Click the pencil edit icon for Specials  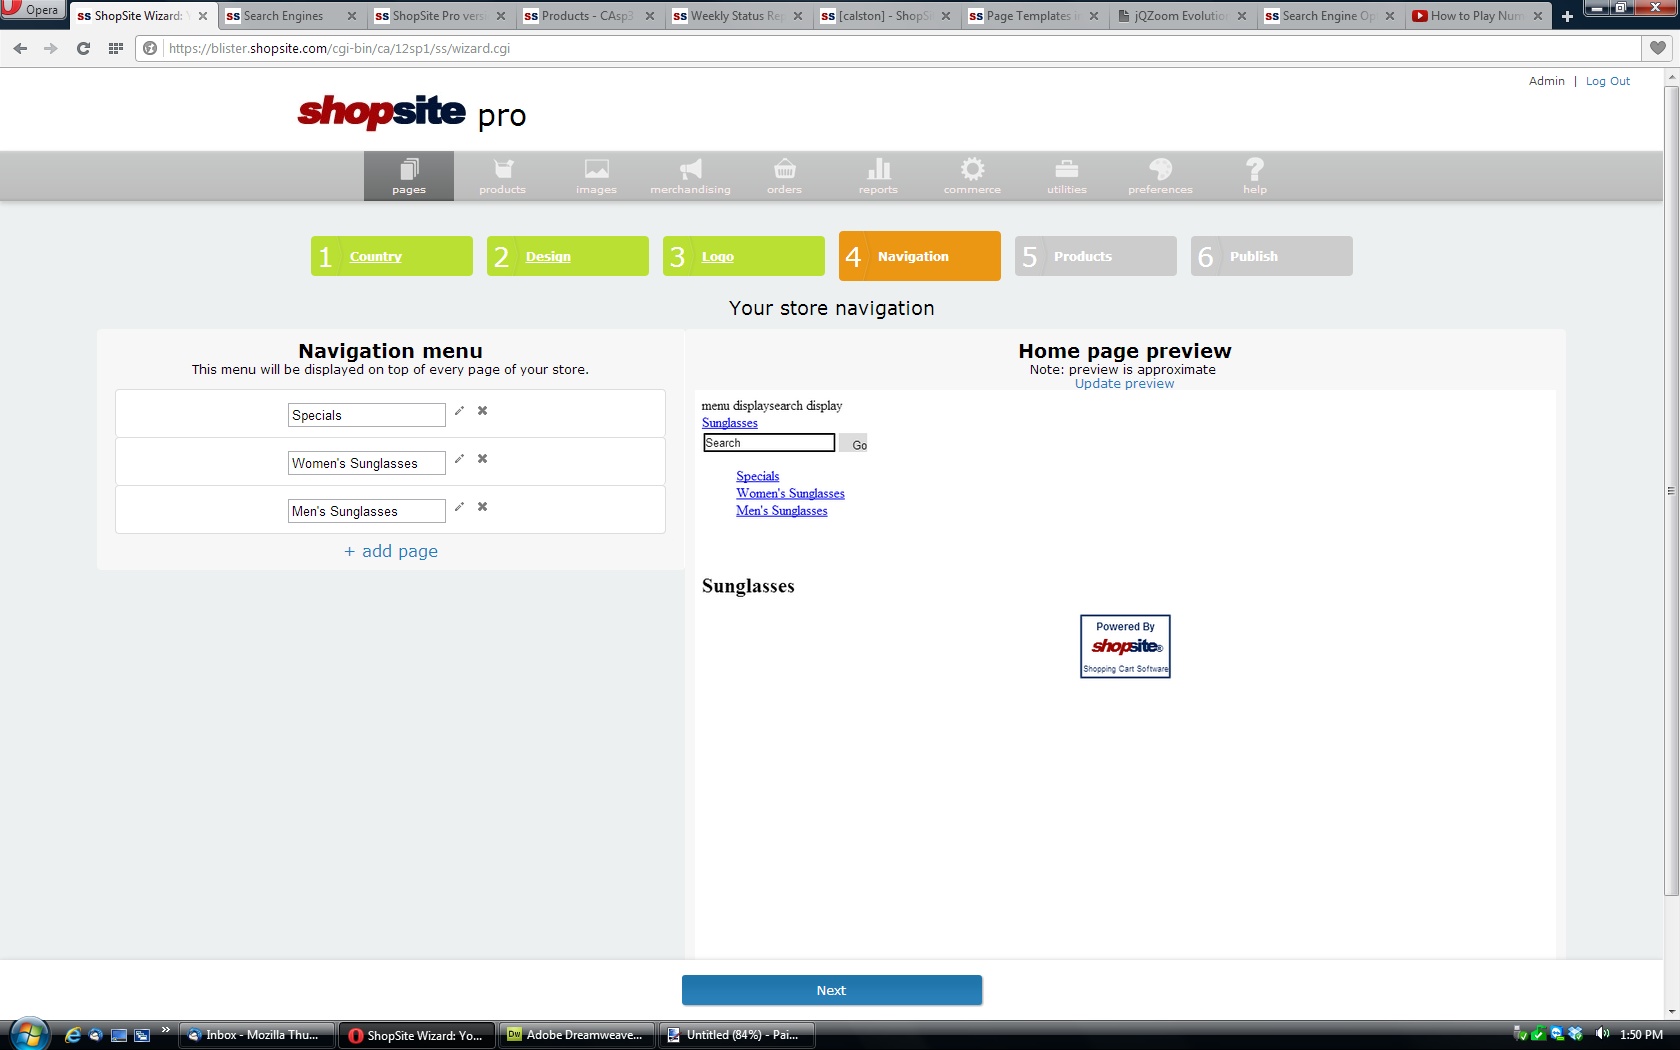point(459,411)
